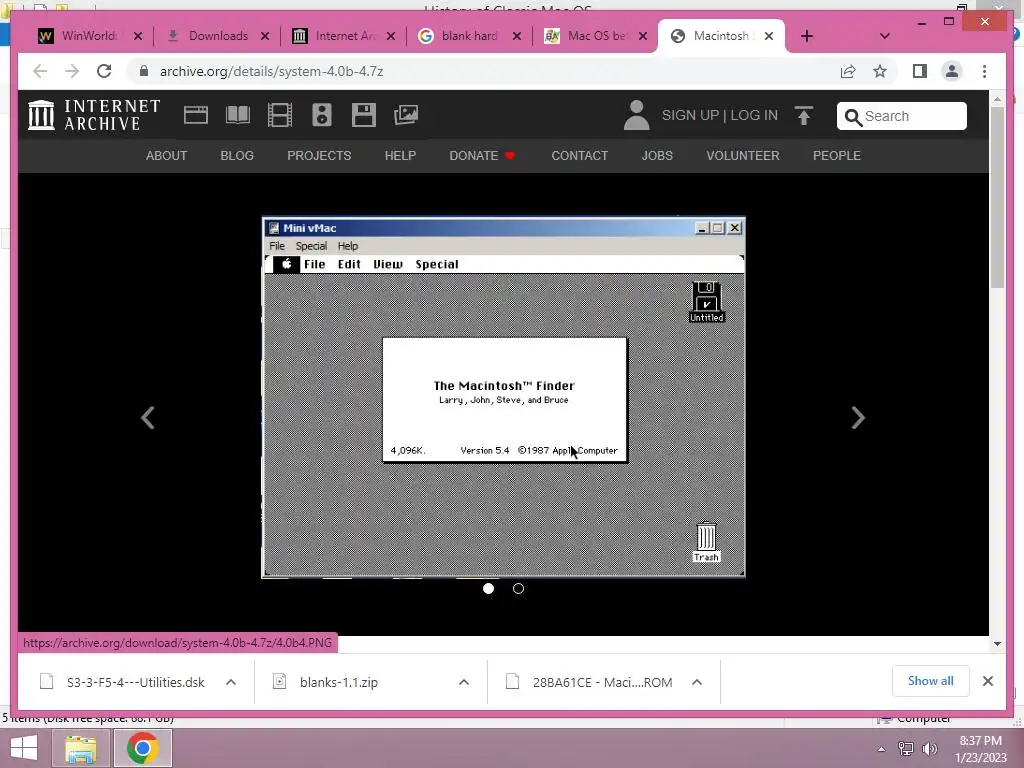This screenshot has width=1024, height=768.
Task: Open the Web (Wayback) media icon
Action: (195, 115)
